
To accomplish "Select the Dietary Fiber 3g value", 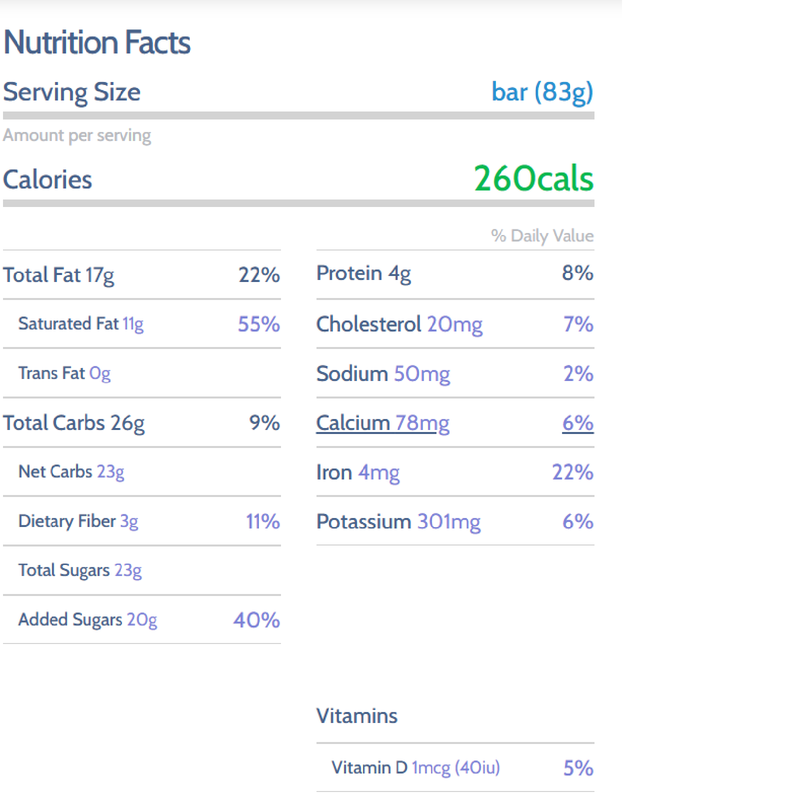I will coord(129,521).
